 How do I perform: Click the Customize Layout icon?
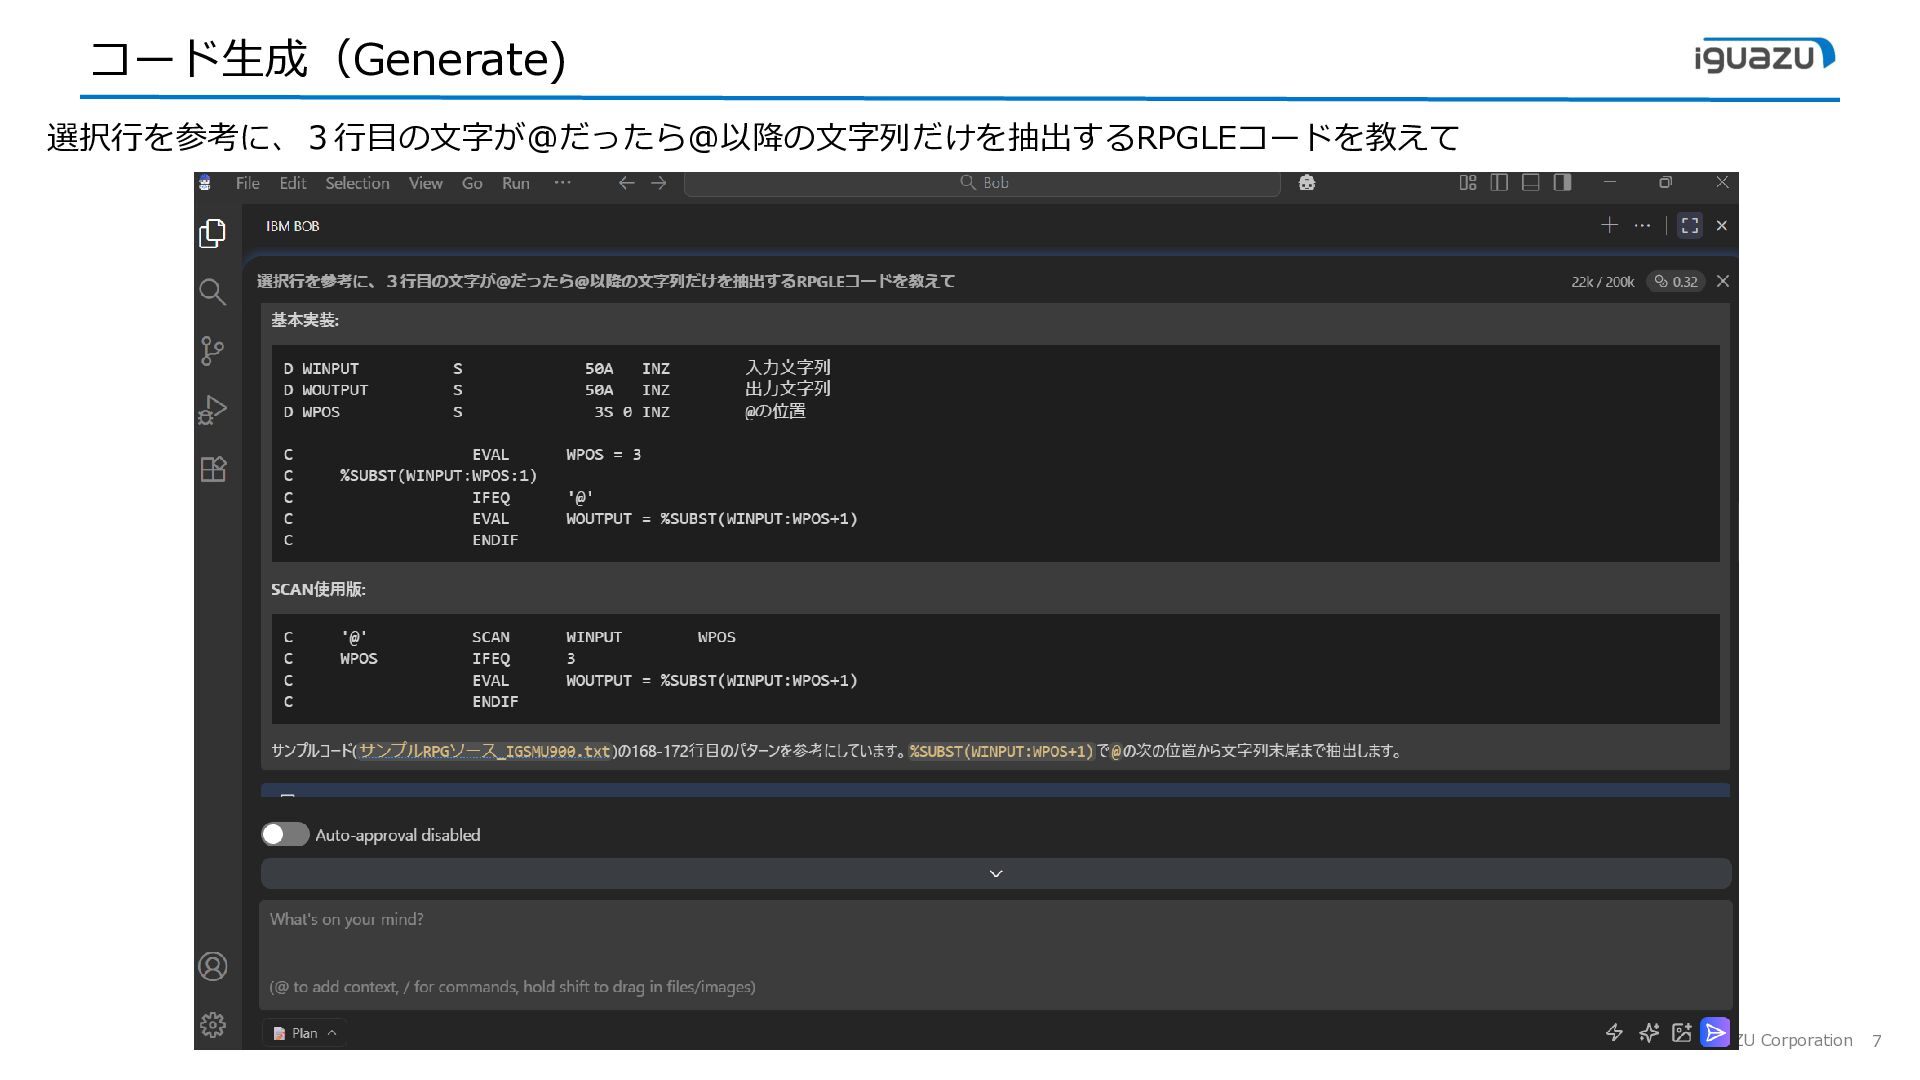[x=1468, y=182]
